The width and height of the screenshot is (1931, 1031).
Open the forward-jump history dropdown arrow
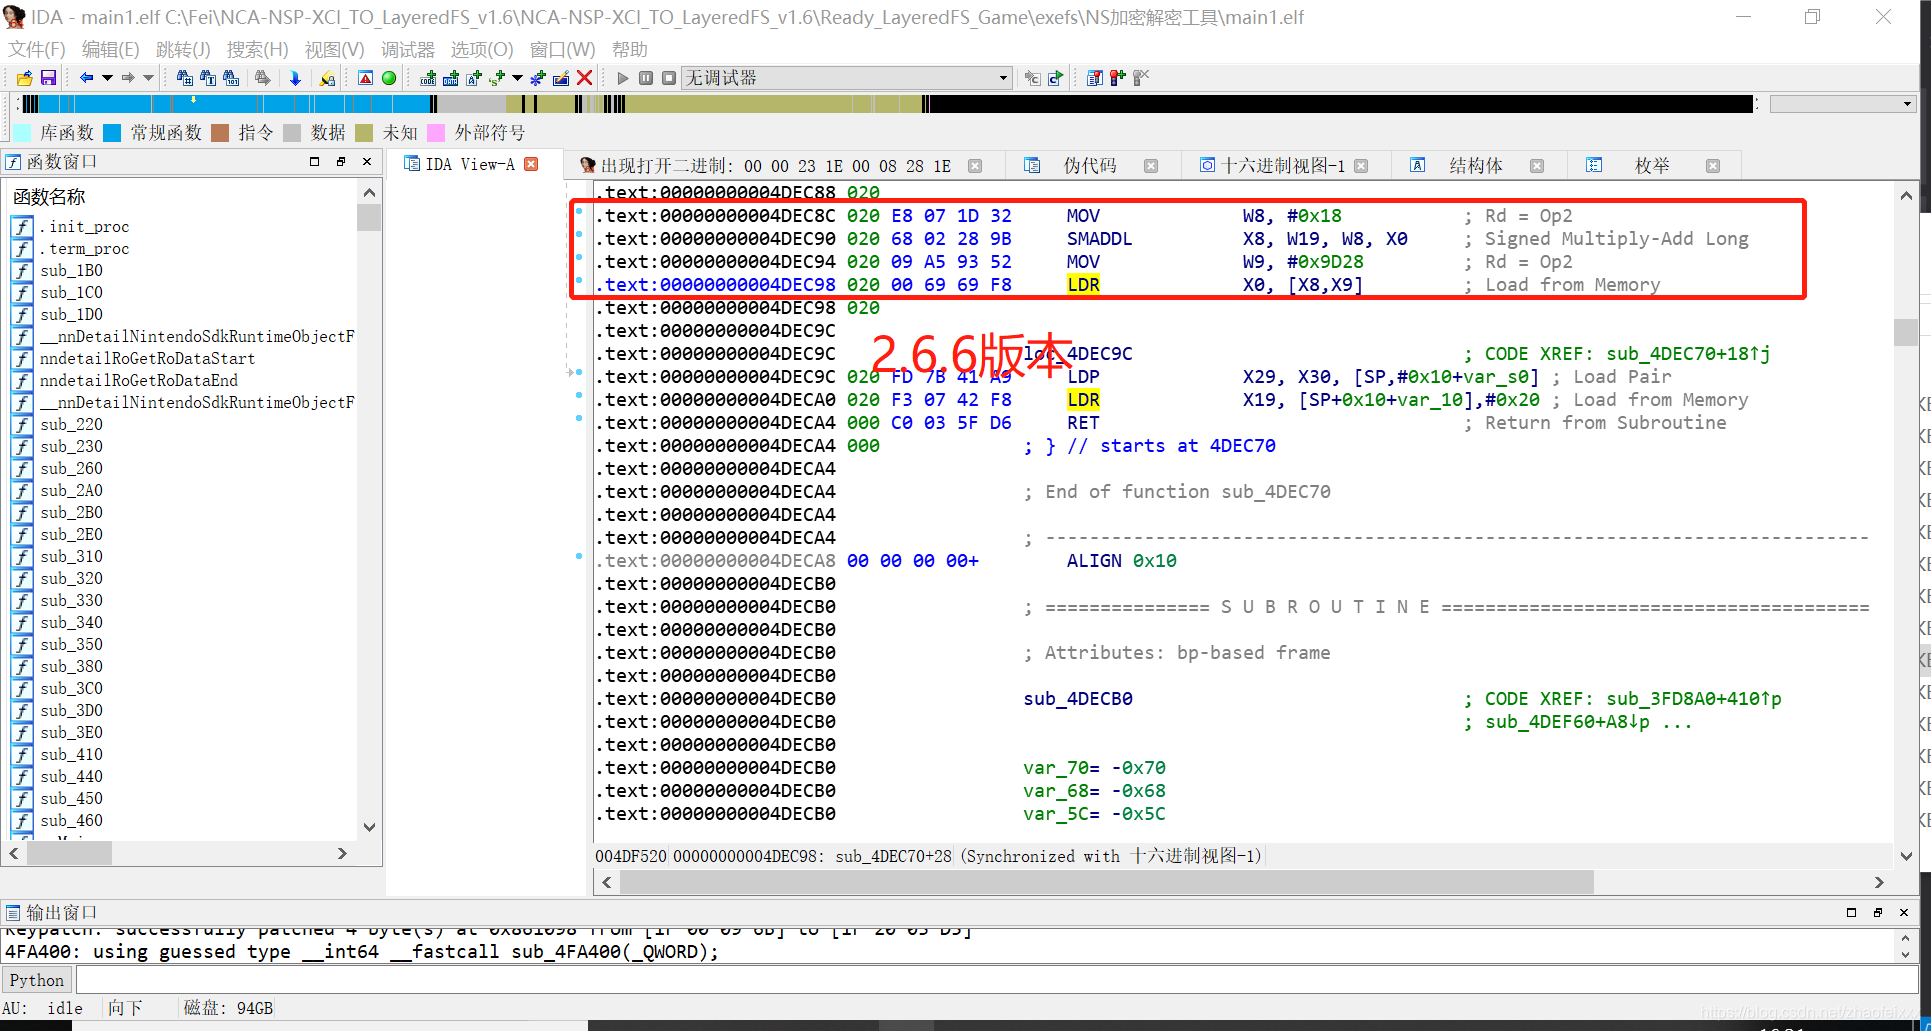149,78
